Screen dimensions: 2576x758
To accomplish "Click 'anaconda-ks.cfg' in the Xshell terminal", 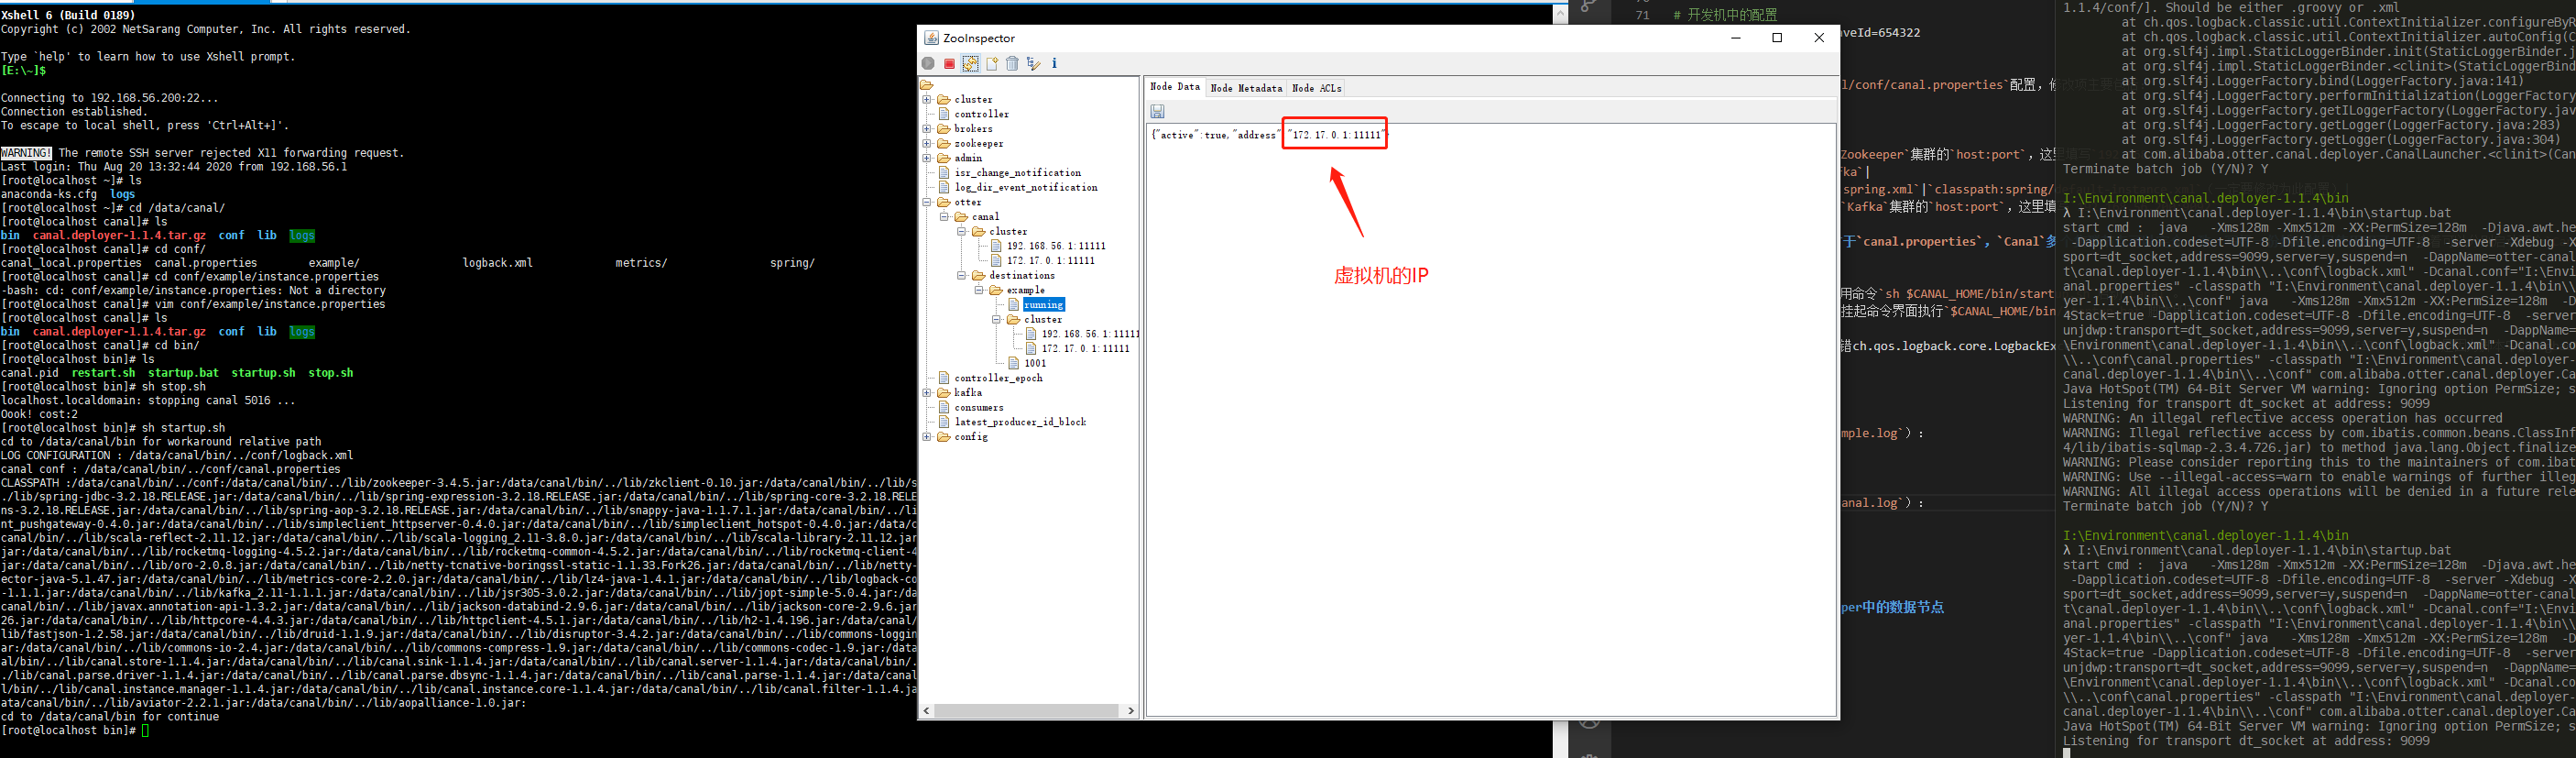I will [x=49, y=194].
